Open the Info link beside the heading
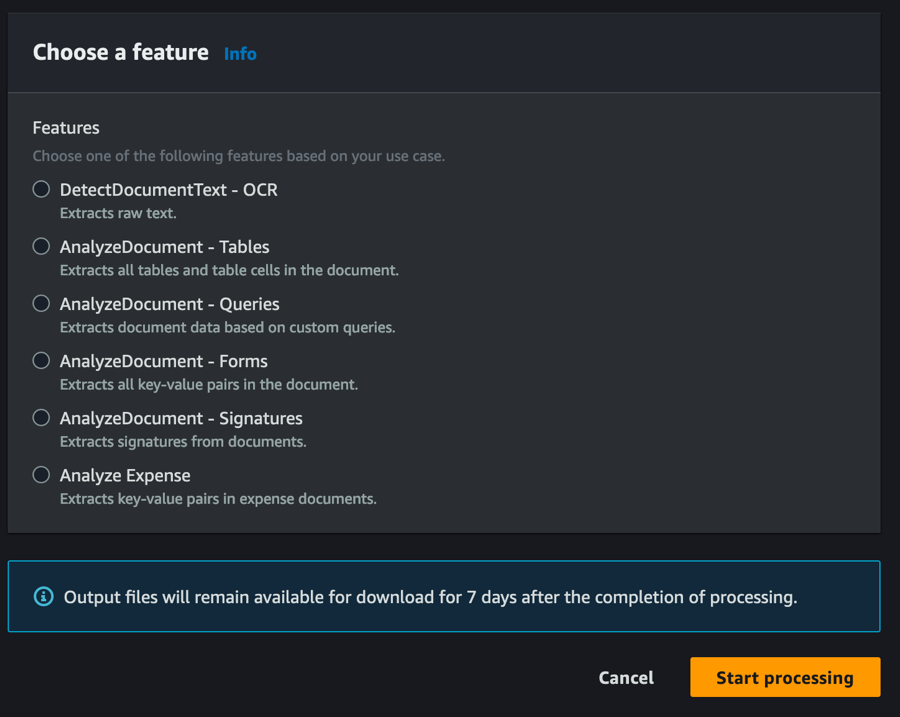This screenshot has height=717, width=900. 240,54
